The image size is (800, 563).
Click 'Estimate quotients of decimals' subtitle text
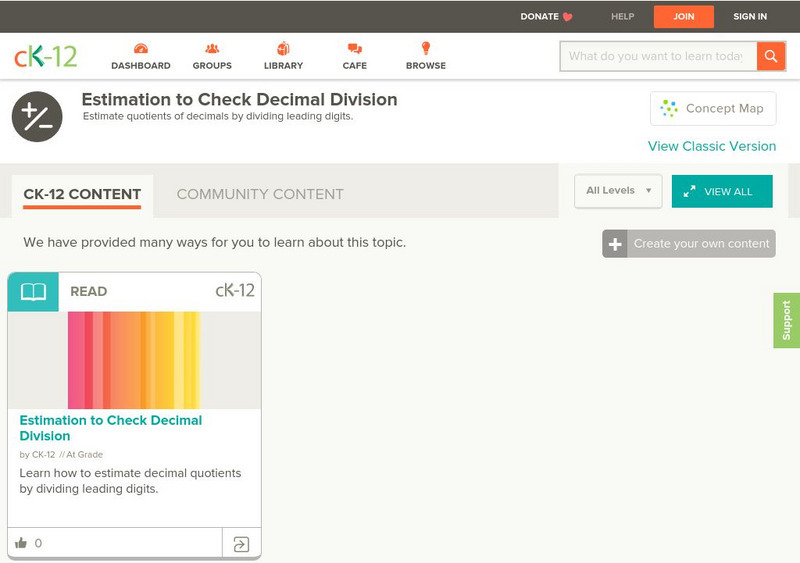point(218,116)
